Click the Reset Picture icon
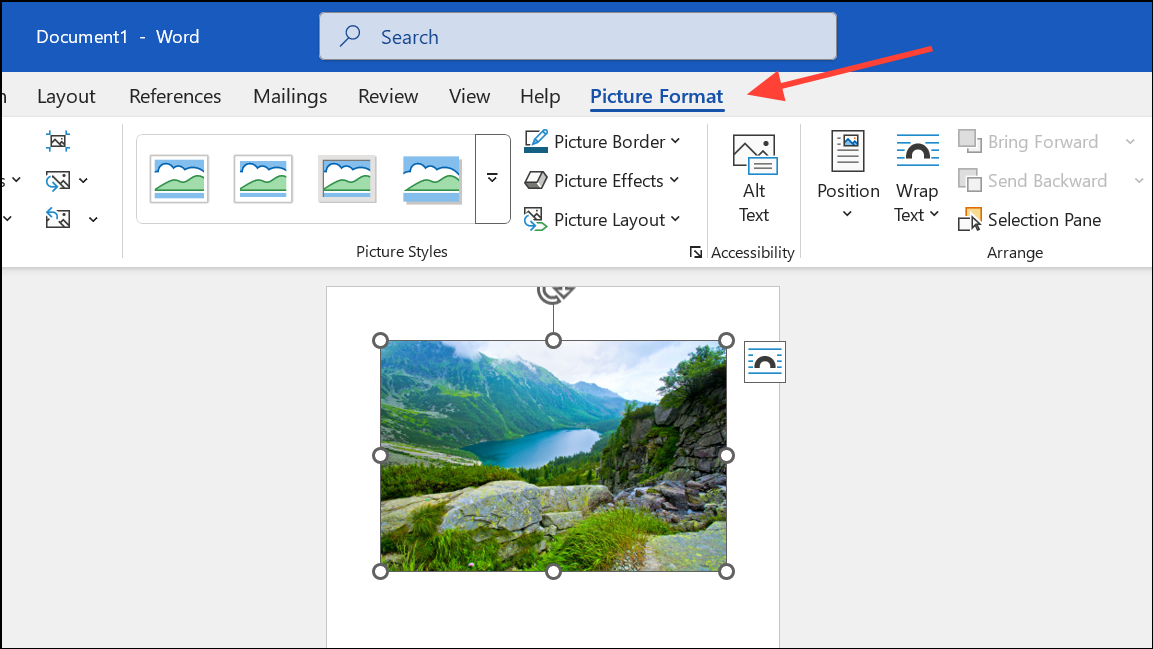Screen dimensions: 1153x649 point(58,218)
